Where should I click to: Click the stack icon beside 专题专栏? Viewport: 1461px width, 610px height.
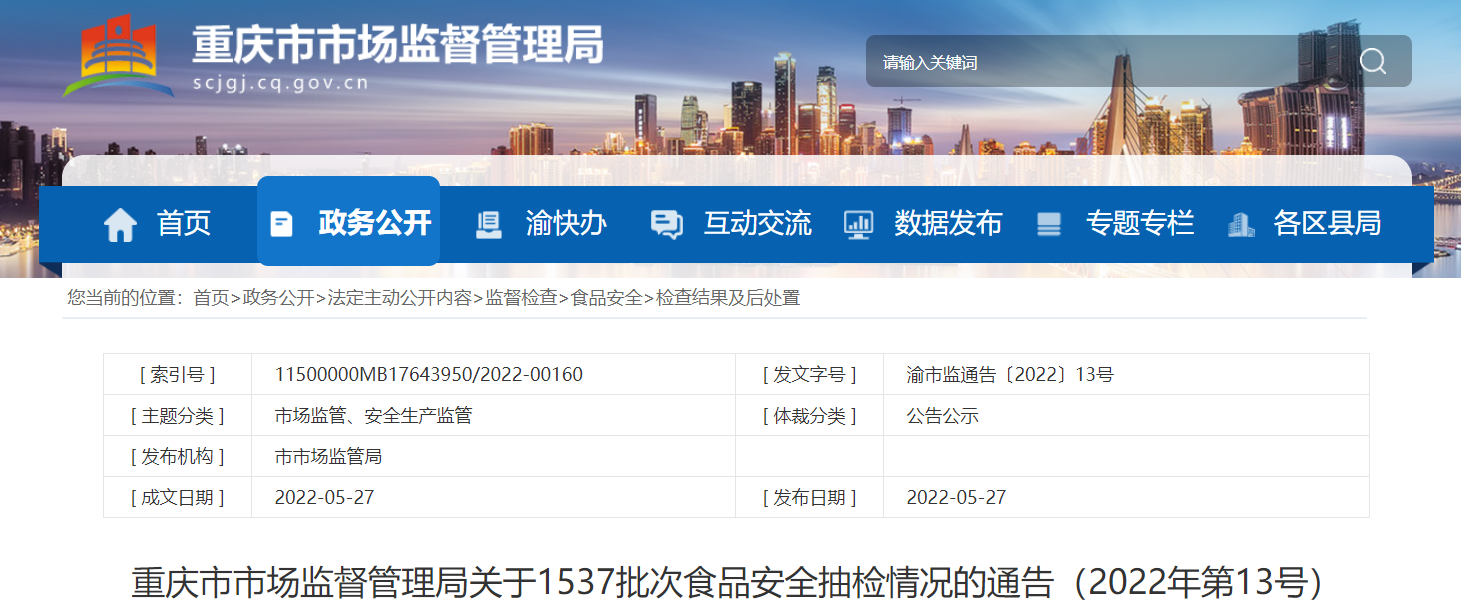pyautogui.click(x=1048, y=224)
